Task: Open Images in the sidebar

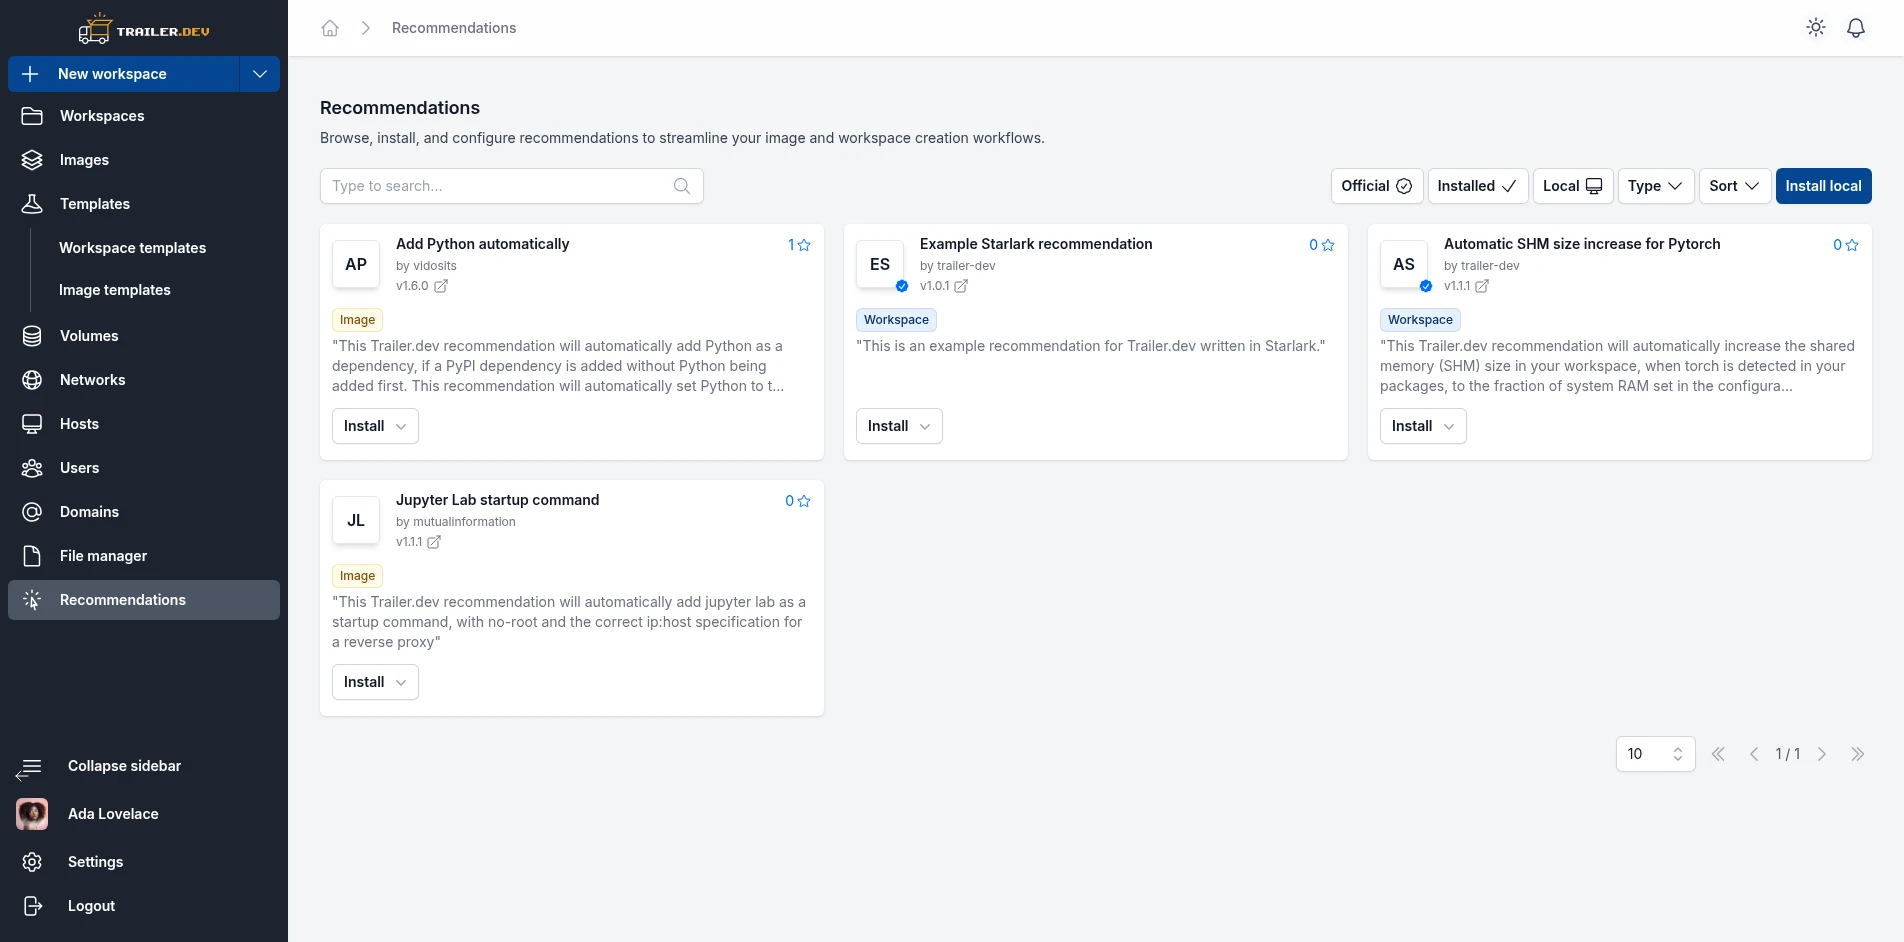Action: [x=144, y=160]
